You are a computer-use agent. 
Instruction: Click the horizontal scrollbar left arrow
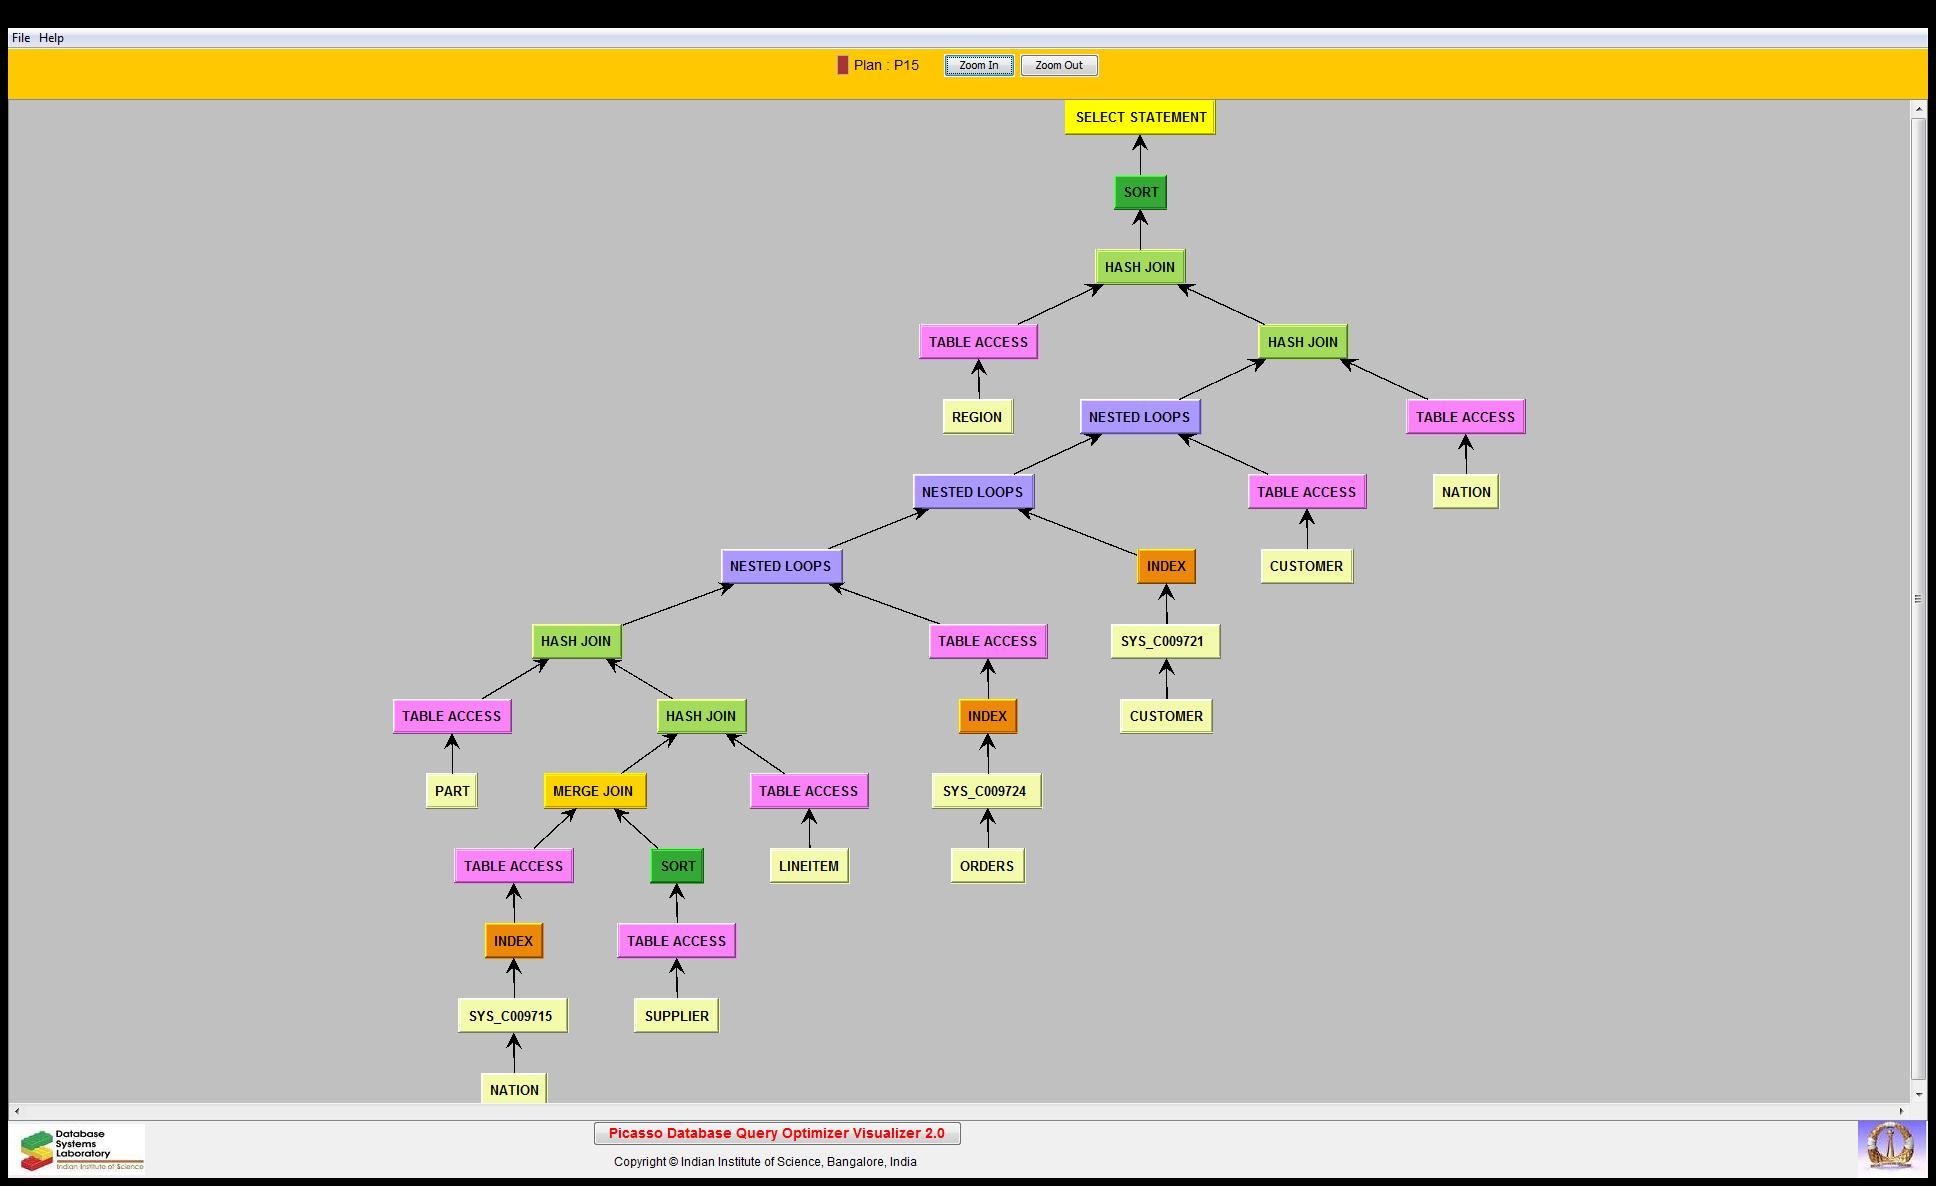pos(16,1111)
